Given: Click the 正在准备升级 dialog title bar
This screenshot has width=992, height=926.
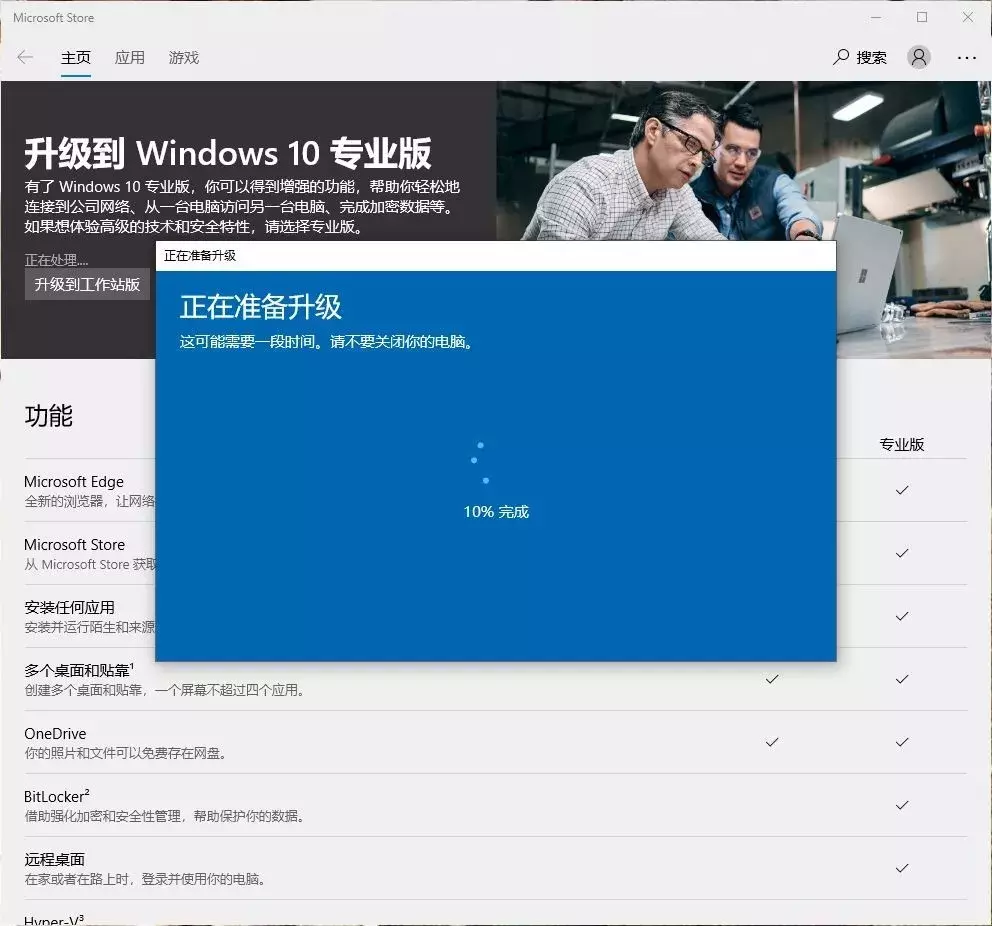Looking at the screenshot, I should [496, 256].
